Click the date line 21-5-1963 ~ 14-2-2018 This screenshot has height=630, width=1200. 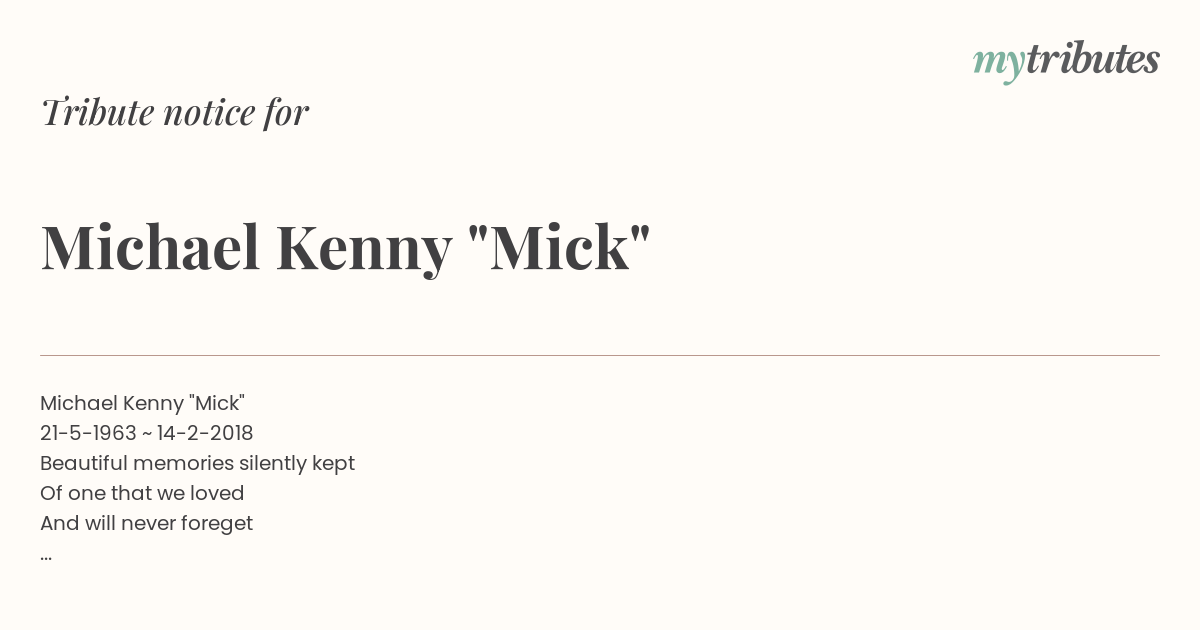click(147, 433)
